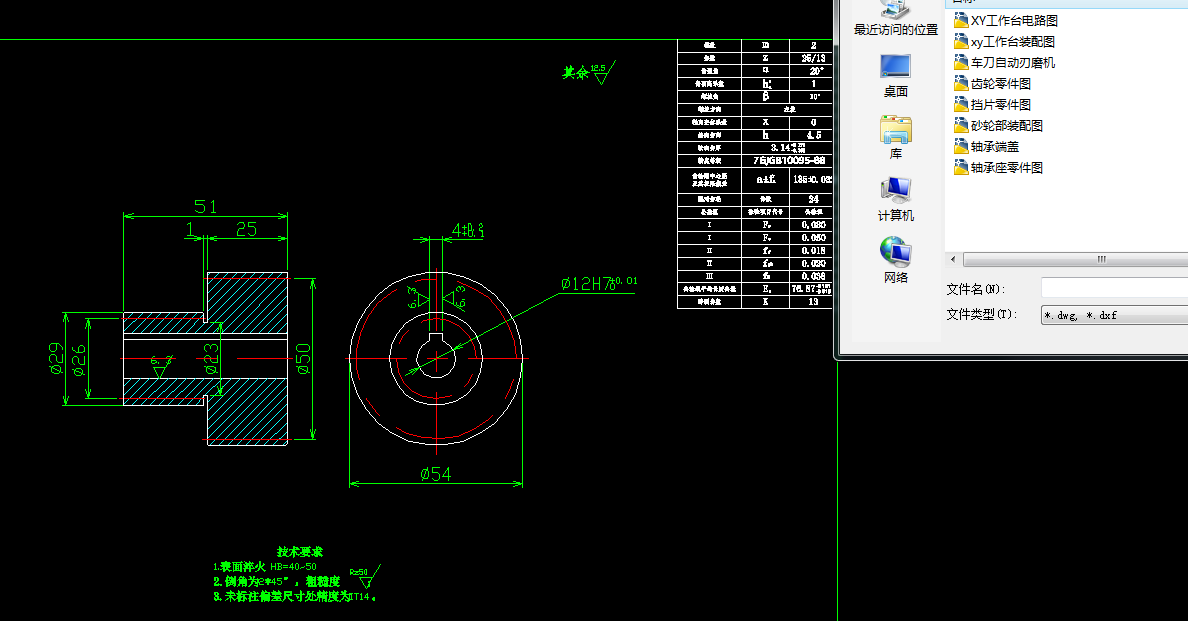The width and height of the screenshot is (1188, 621).
Task: Select the 挡片零件图 folder
Action: [x=993, y=105]
